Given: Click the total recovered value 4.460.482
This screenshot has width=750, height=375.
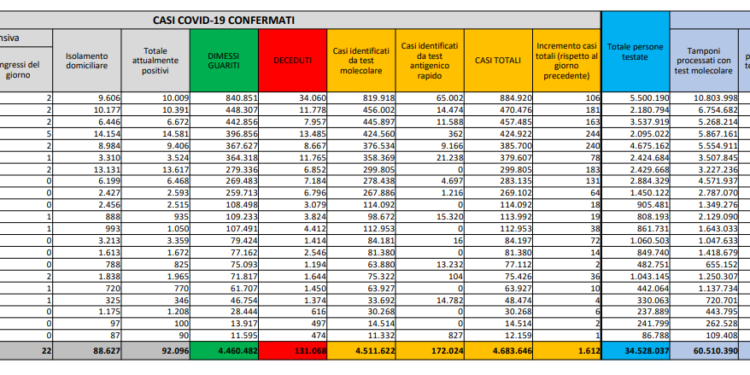Looking at the screenshot, I should click(224, 351).
